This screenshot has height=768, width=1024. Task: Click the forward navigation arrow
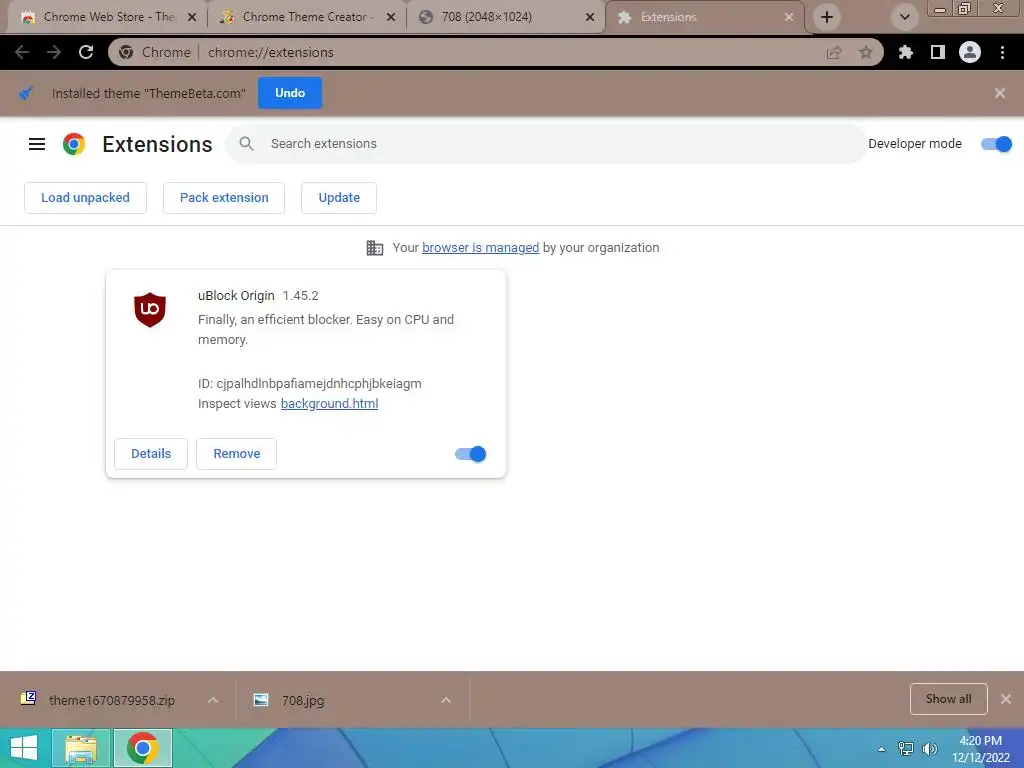(x=54, y=52)
